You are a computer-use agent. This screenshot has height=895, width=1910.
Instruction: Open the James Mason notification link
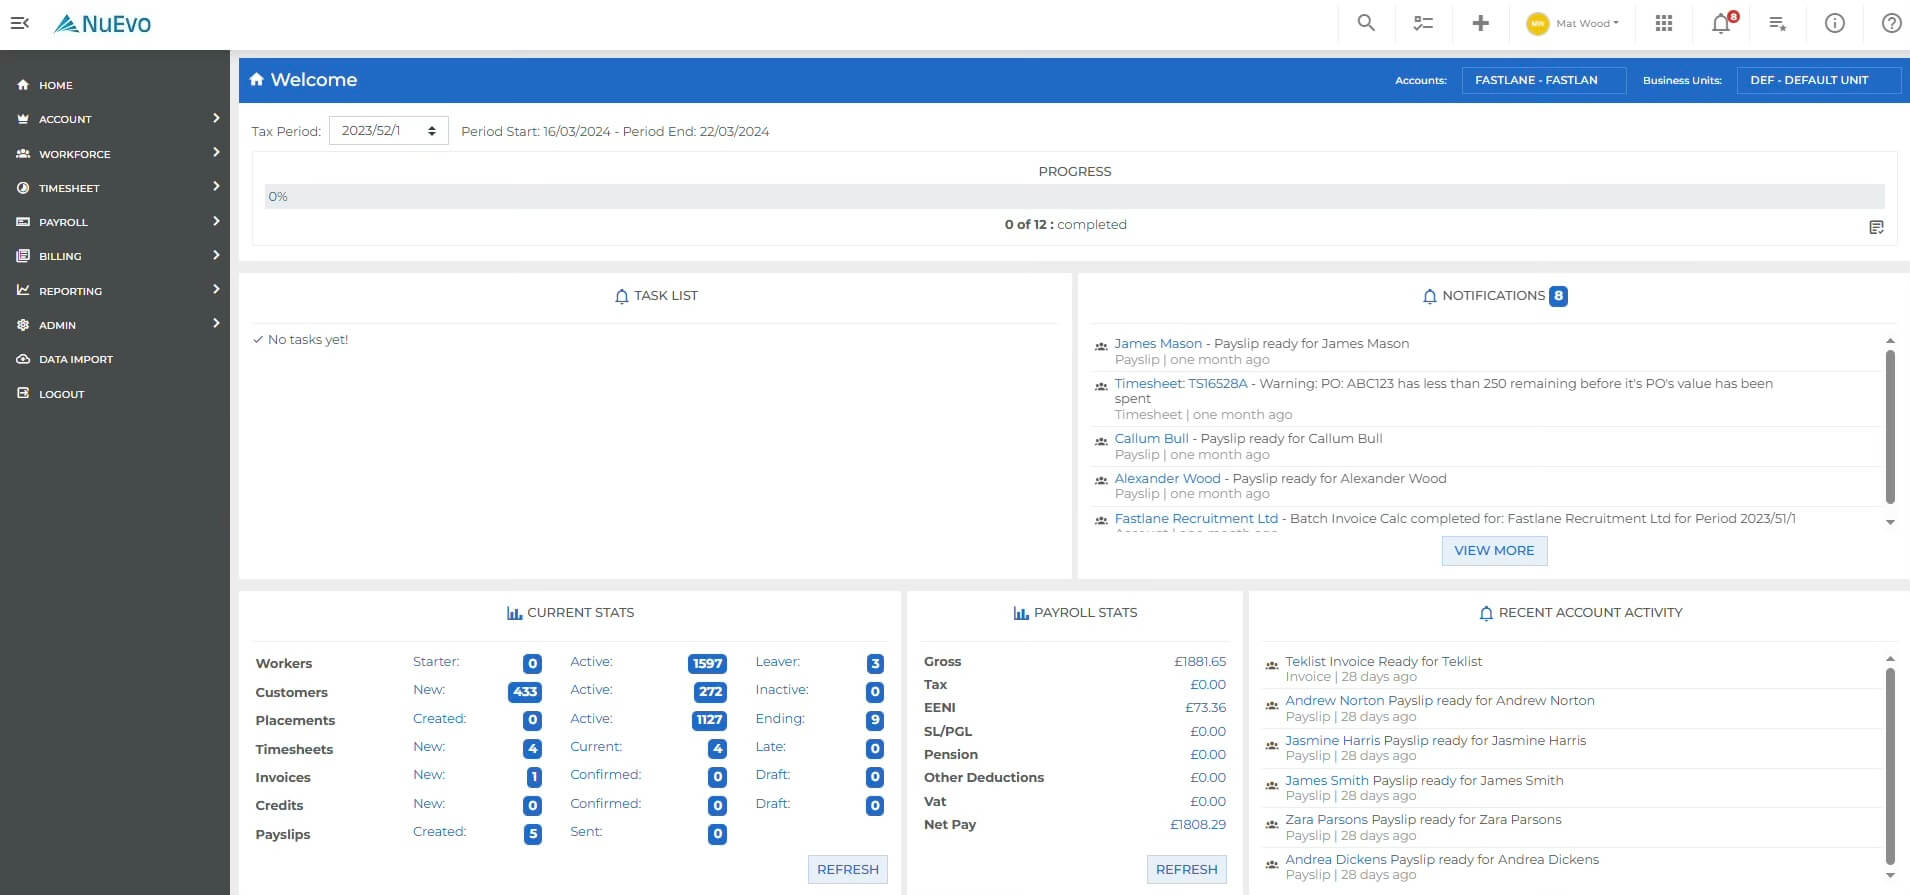1158,343
